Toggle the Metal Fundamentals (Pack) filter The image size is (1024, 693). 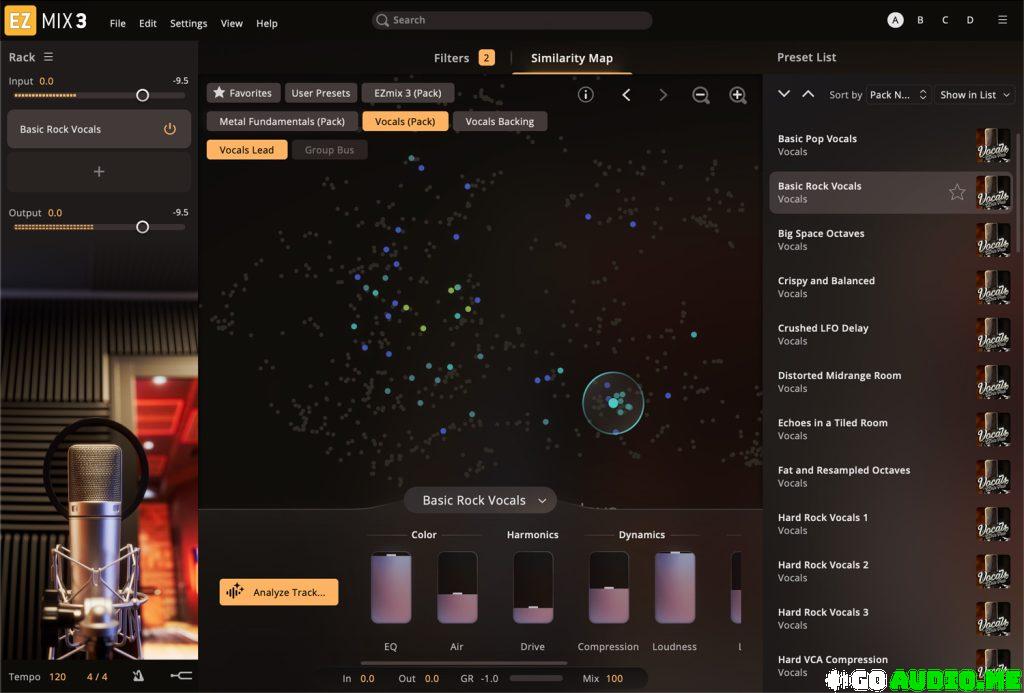tap(282, 121)
